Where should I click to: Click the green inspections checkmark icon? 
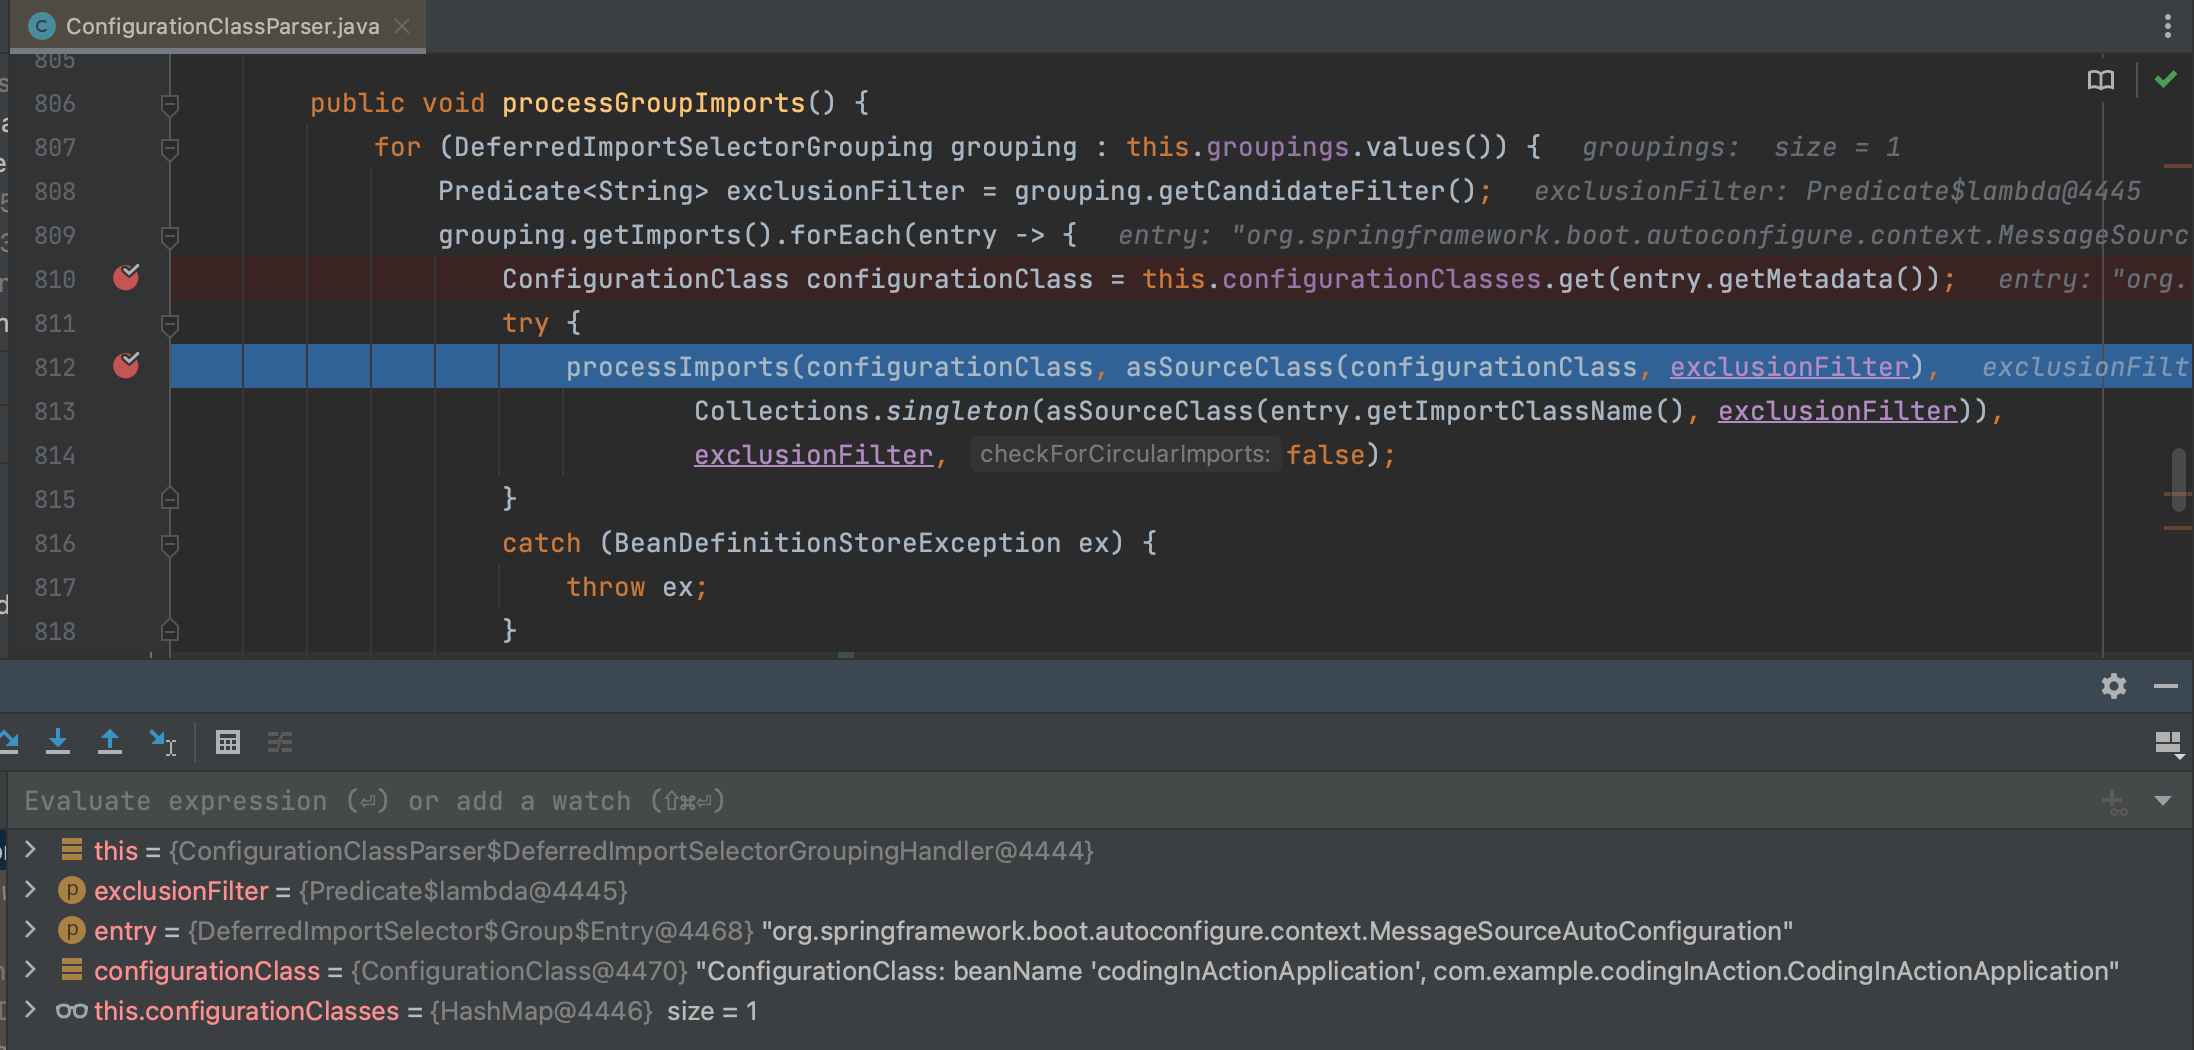coord(2166,80)
